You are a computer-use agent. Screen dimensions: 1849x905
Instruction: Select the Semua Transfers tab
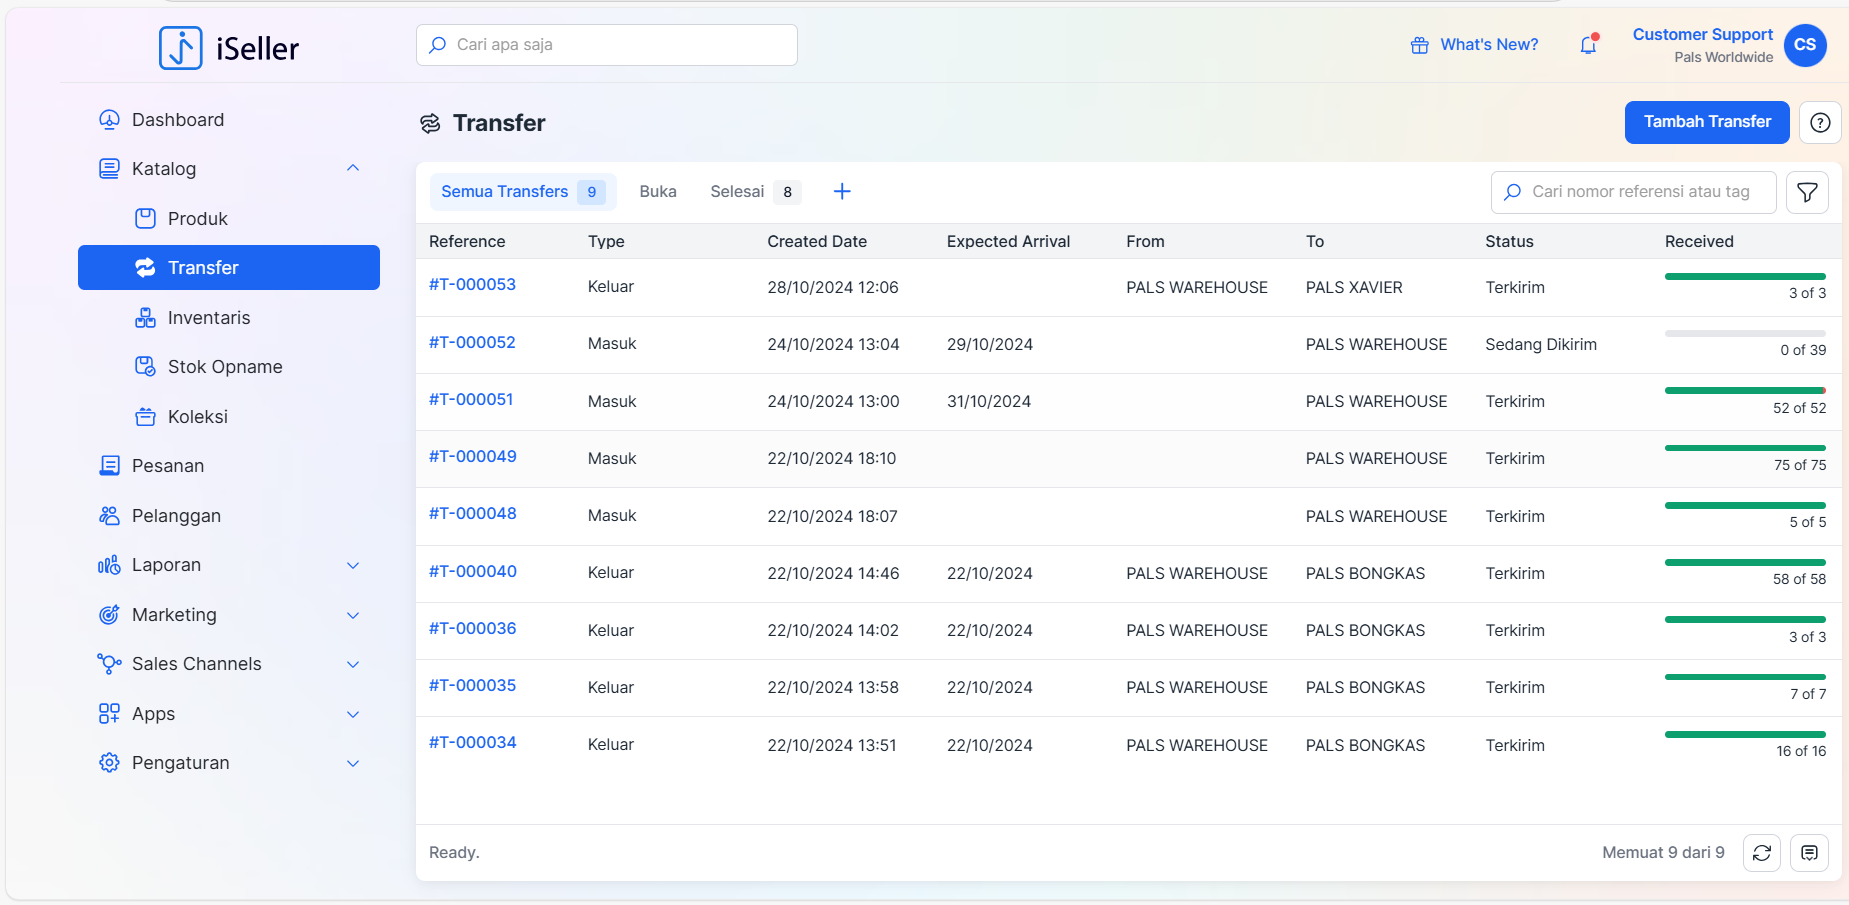tap(523, 192)
